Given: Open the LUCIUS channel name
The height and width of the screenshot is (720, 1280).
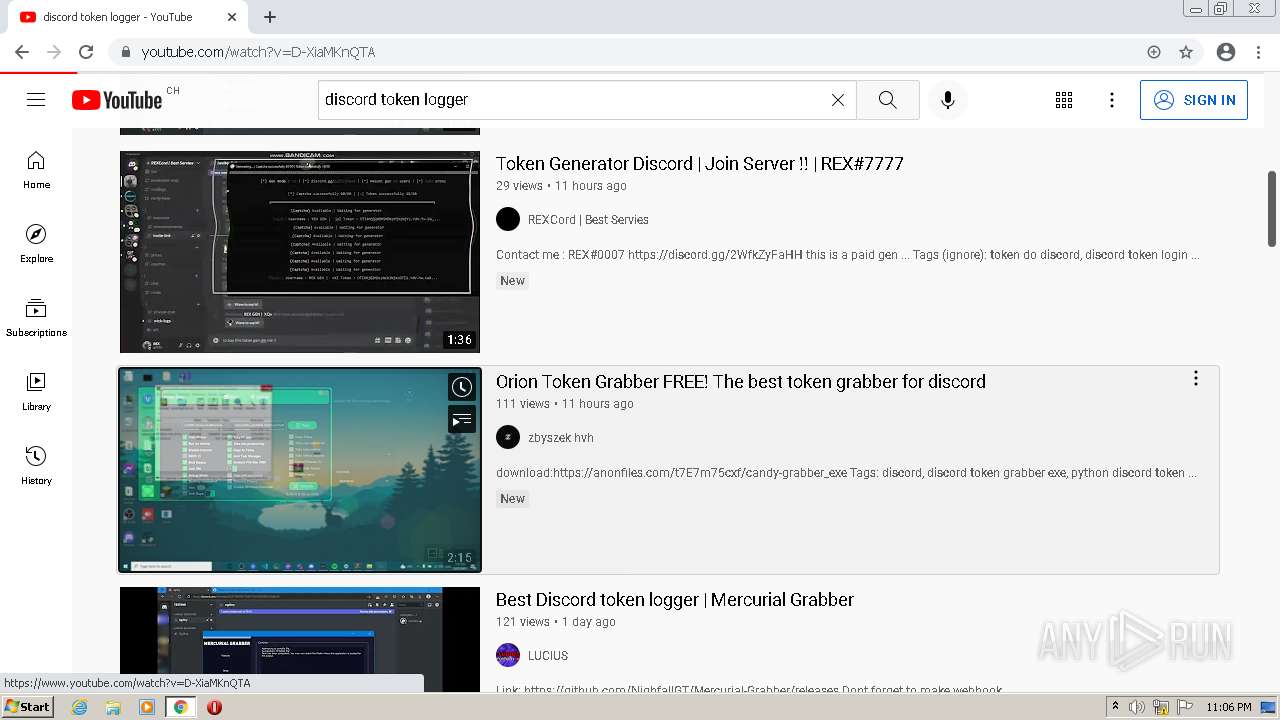Looking at the screenshot, I should coord(548,656).
